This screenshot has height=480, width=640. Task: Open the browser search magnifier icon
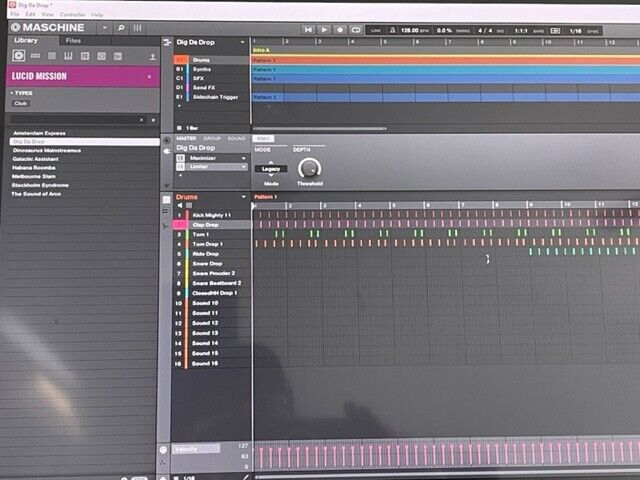[x=121, y=28]
